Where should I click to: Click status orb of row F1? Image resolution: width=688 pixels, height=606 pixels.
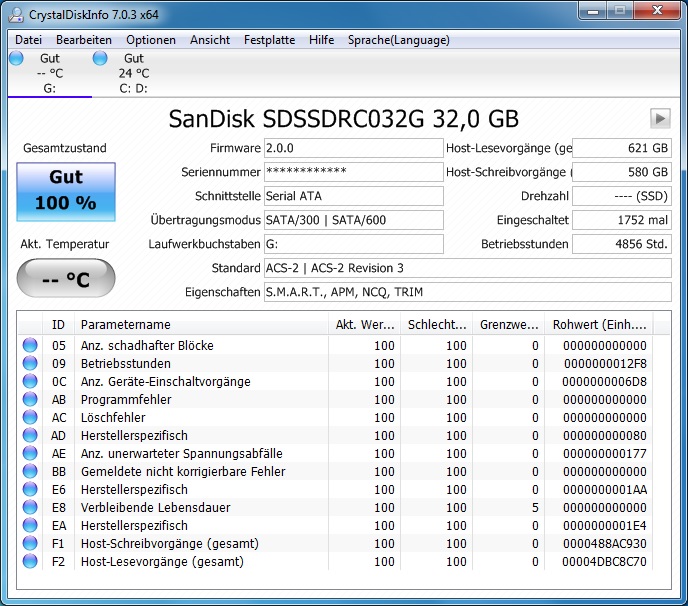coord(30,543)
